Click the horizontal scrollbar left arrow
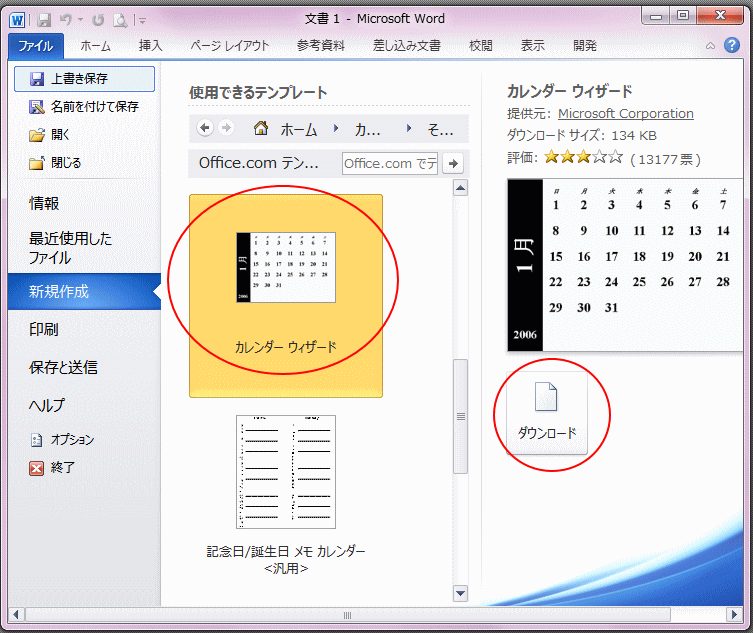 coord(16,614)
